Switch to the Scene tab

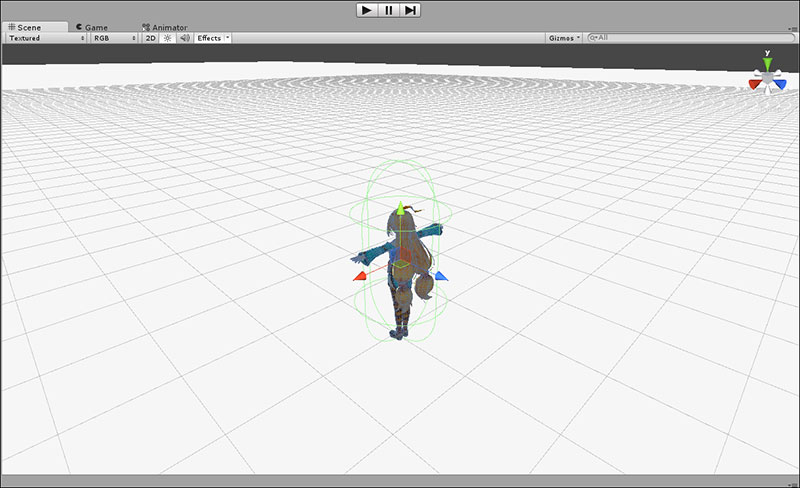pos(35,27)
